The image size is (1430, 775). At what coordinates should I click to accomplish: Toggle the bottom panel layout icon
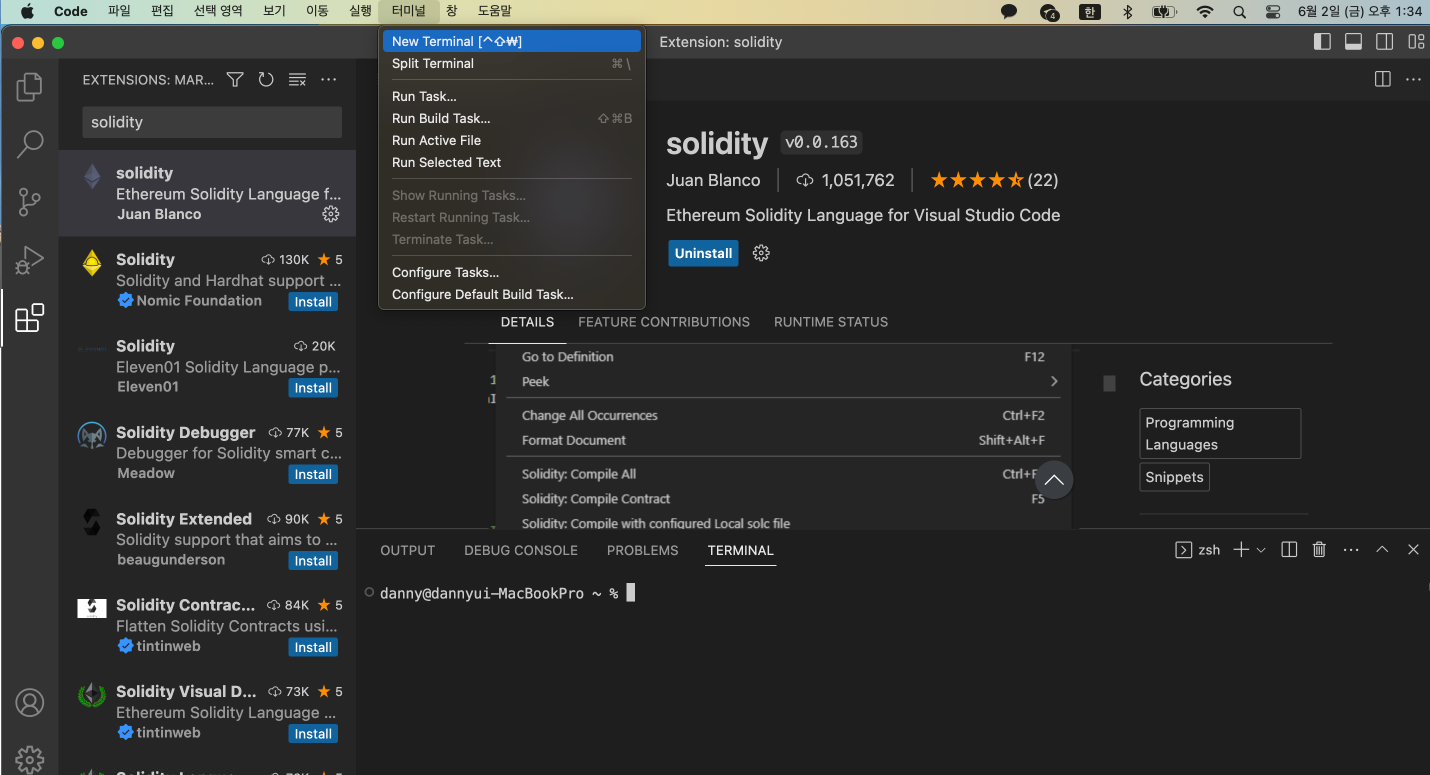click(1353, 42)
